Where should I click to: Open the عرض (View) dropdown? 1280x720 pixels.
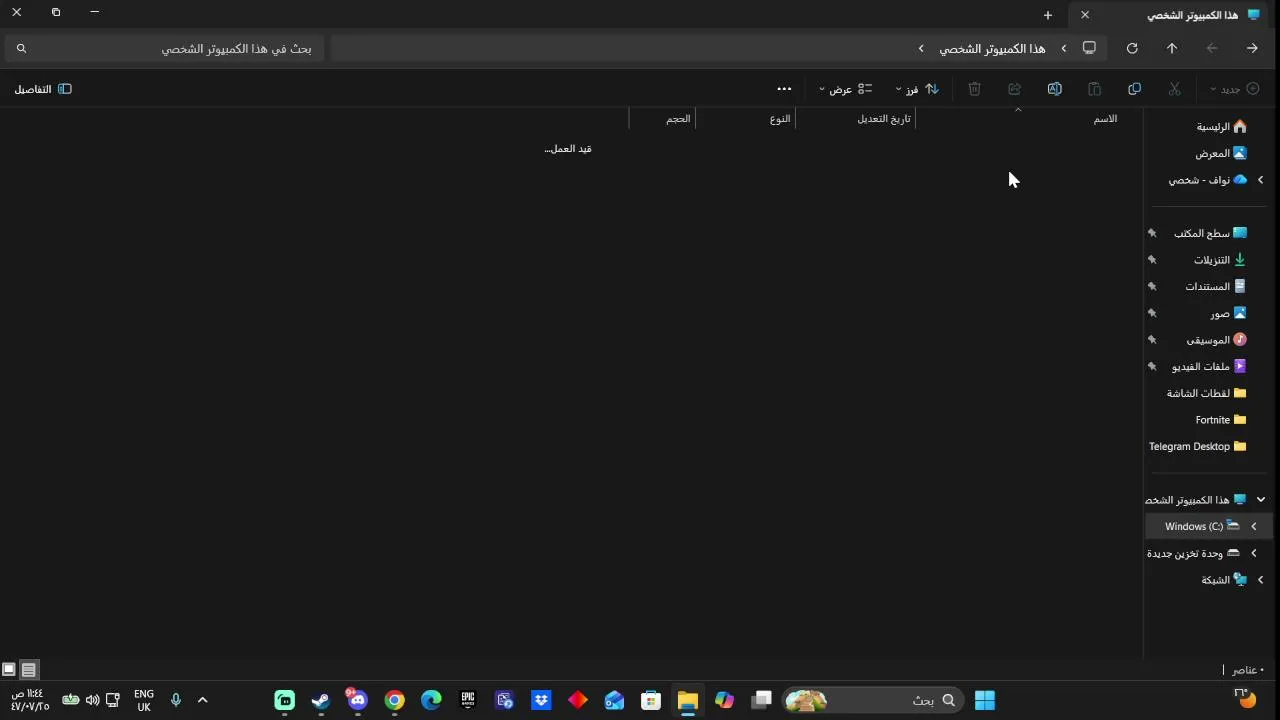846,89
